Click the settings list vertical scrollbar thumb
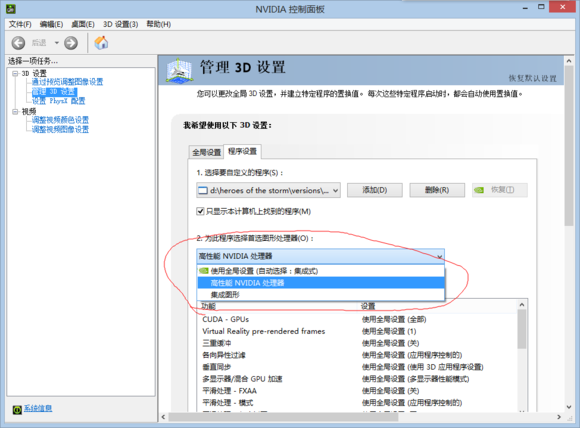This screenshot has width=580, height=428. coord(522,330)
